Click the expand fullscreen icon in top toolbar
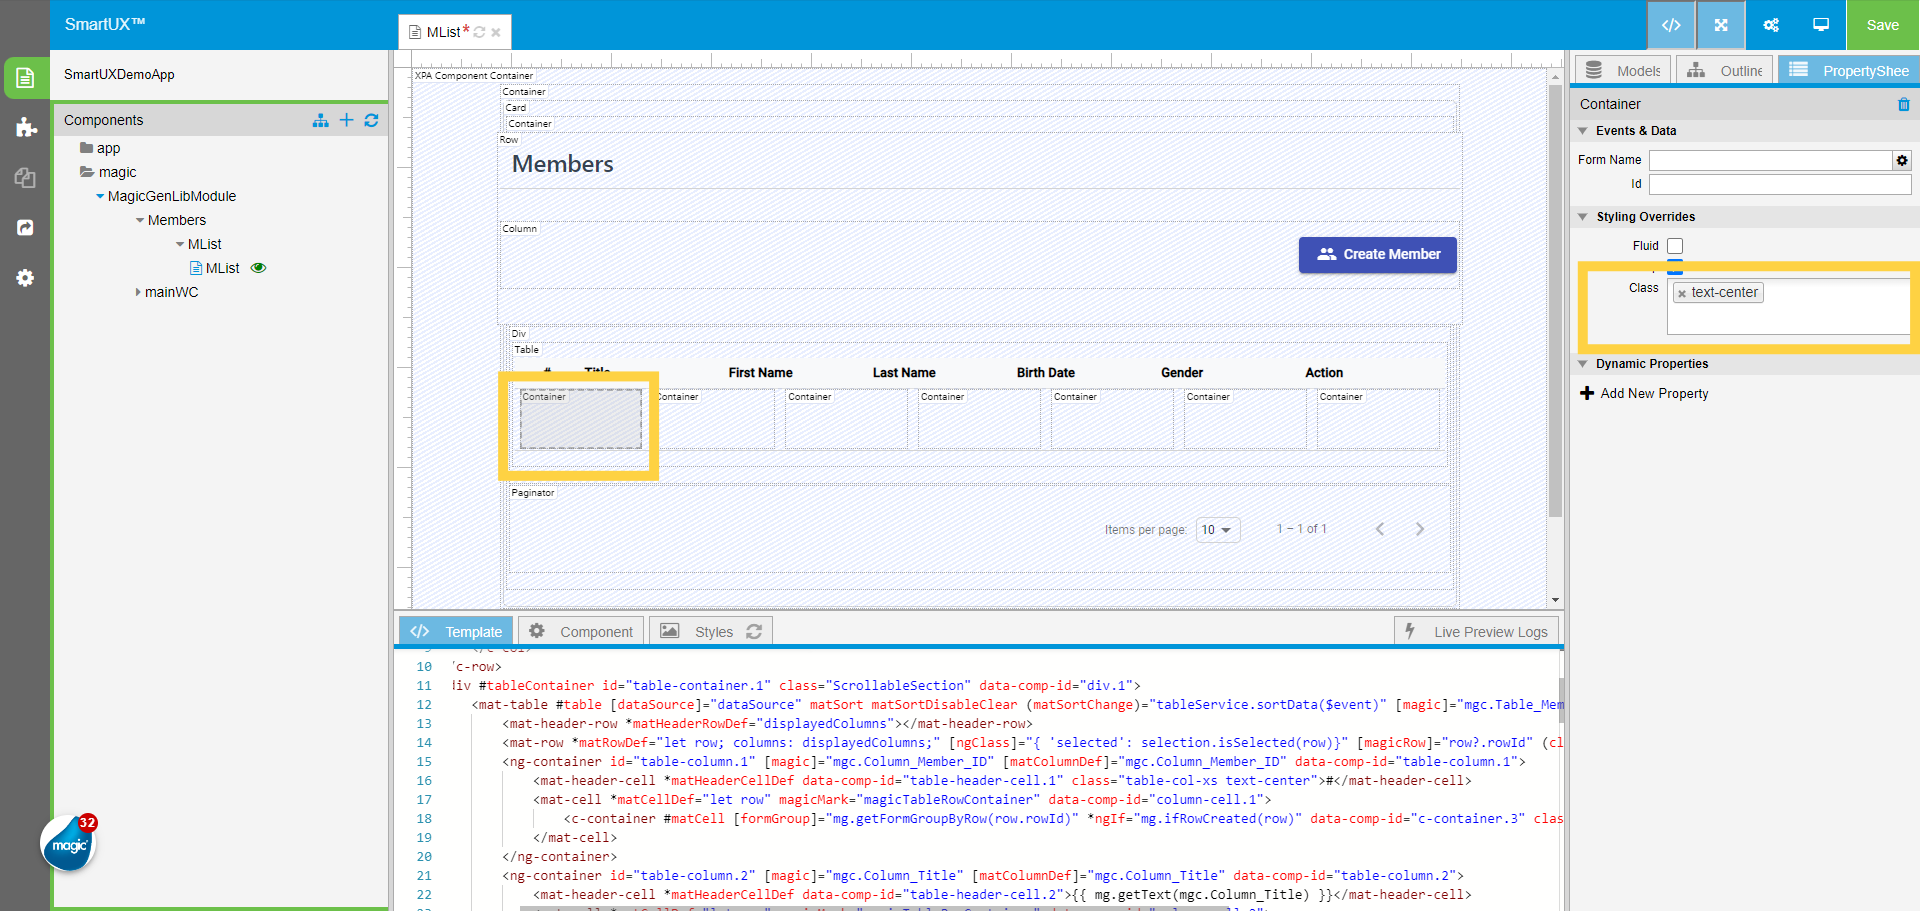 pyautogui.click(x=1720, y=25)
